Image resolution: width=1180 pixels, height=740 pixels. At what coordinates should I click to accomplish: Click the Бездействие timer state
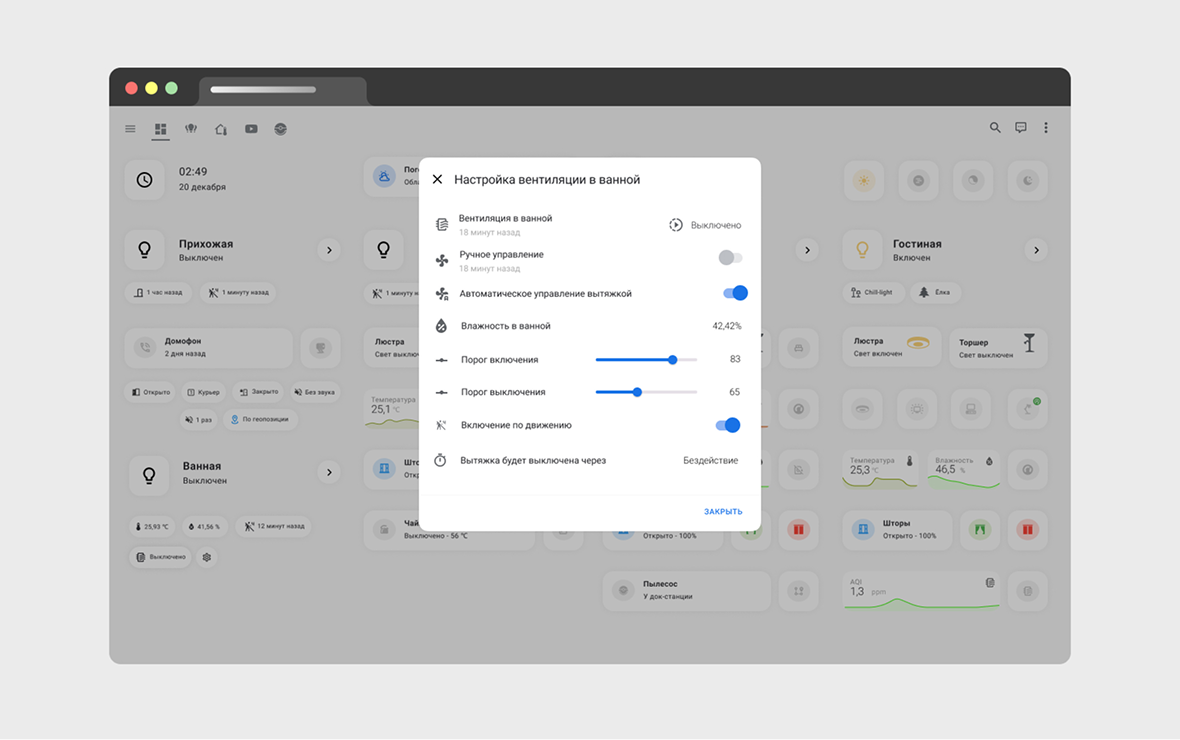(x=710, y=460)
